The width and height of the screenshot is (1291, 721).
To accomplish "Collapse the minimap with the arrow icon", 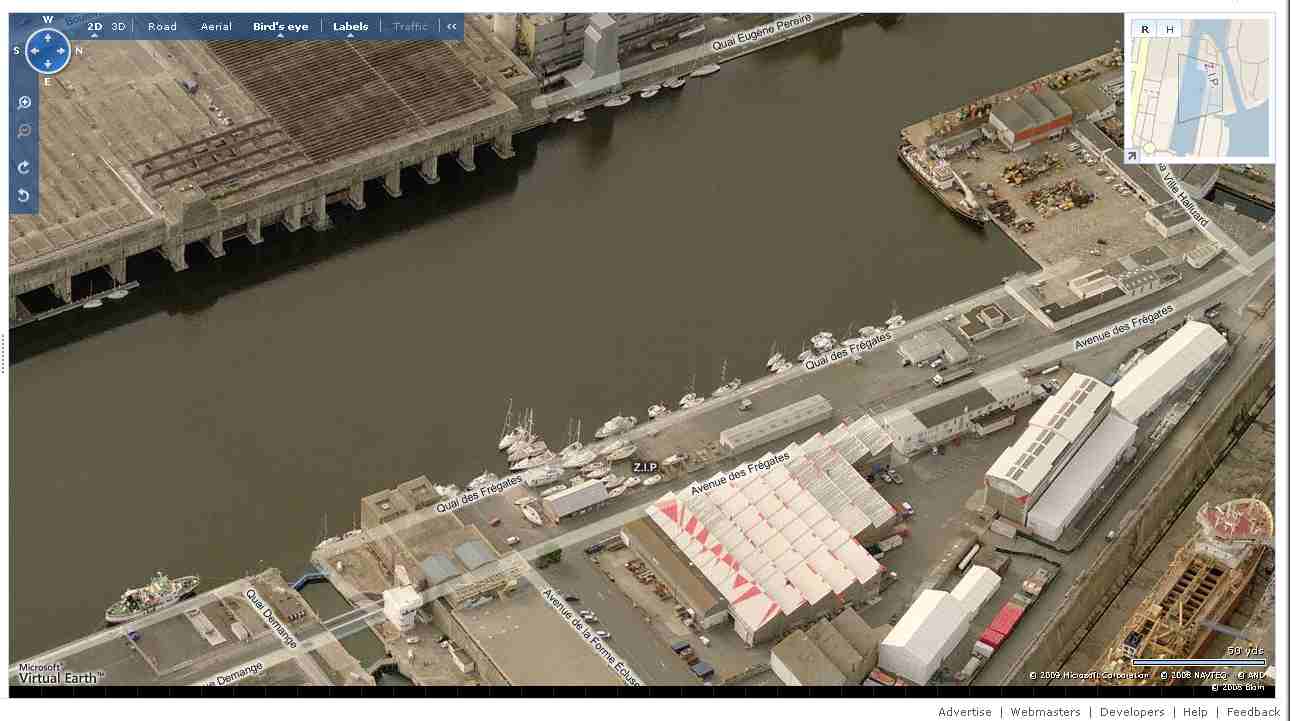I will tap(1132, 156).
